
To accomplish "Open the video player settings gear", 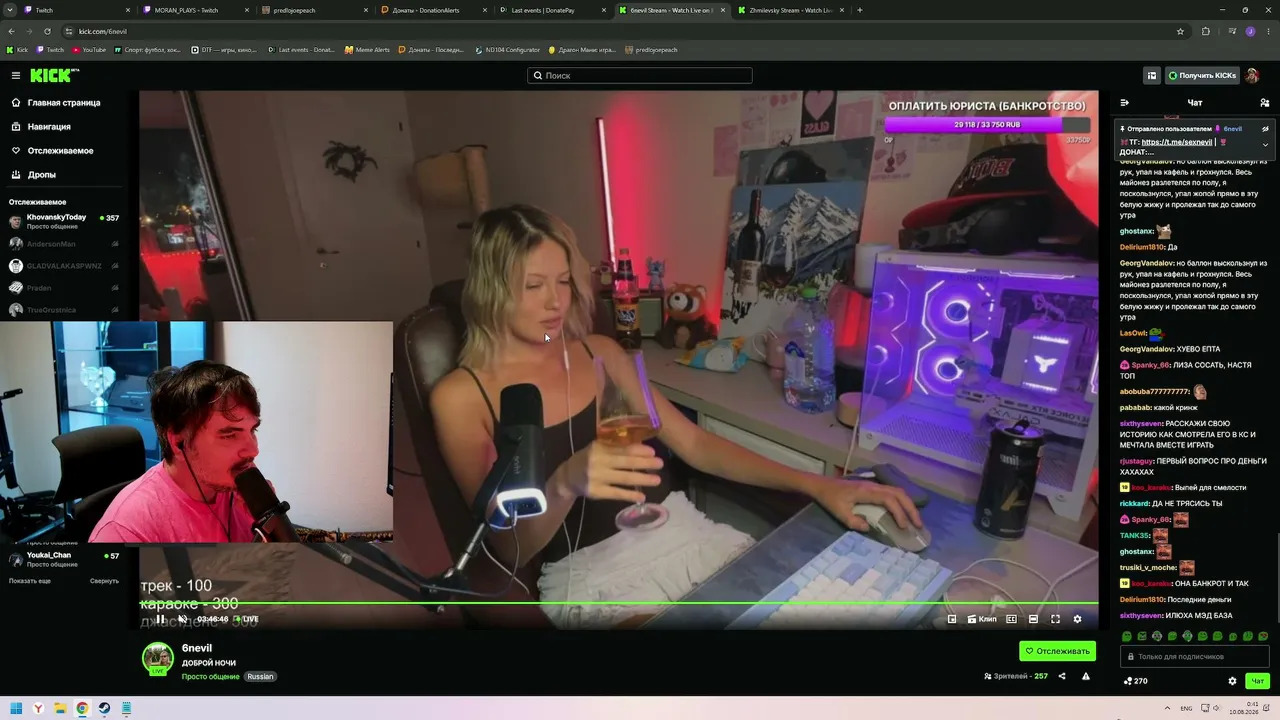I will click(x=1077, y=619).
